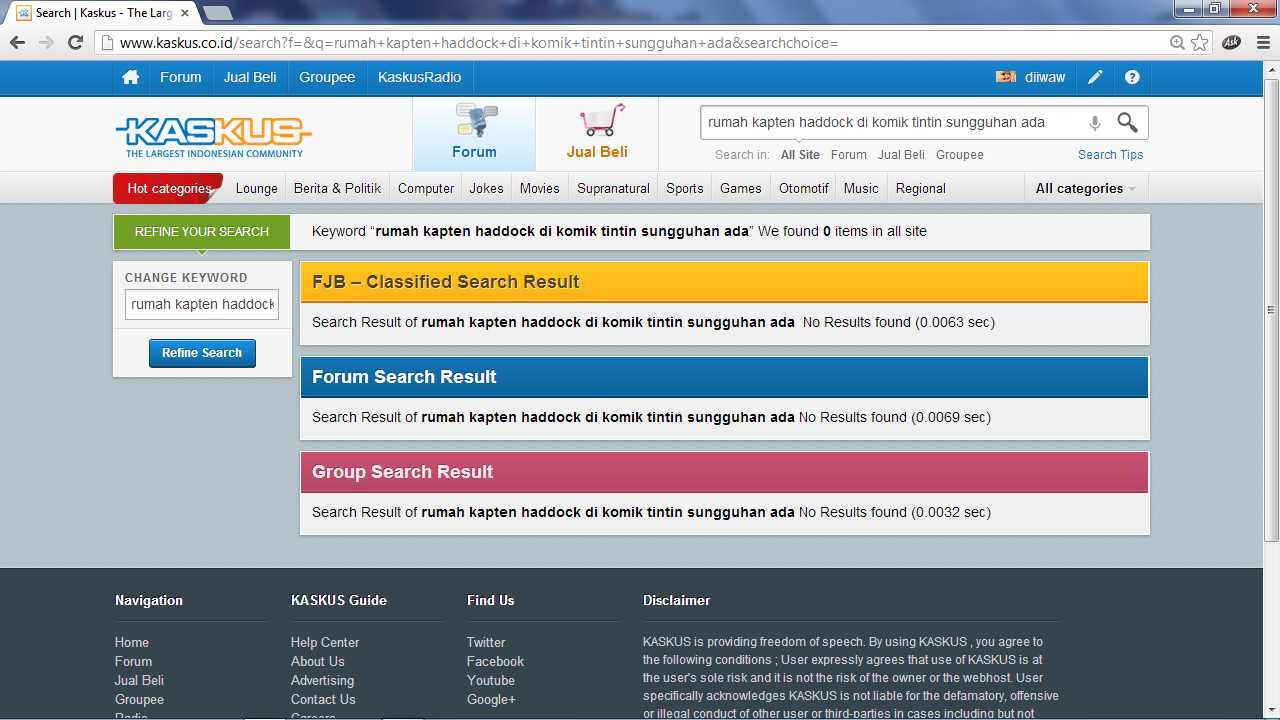
Task: Open the Lounge category
Action: (257, 188)
